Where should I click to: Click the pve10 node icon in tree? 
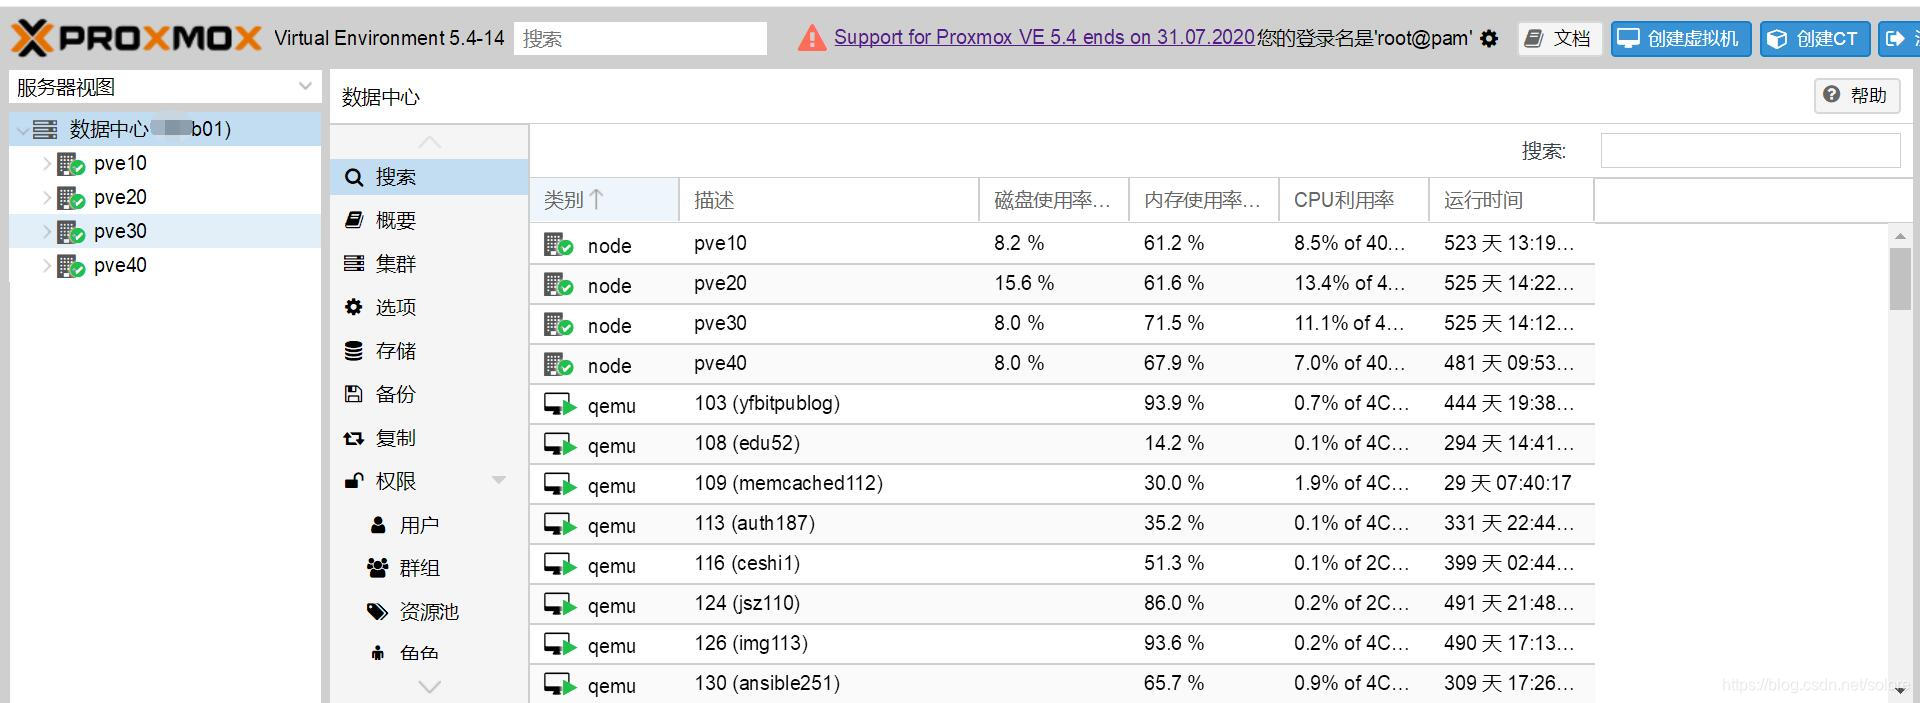71,164
